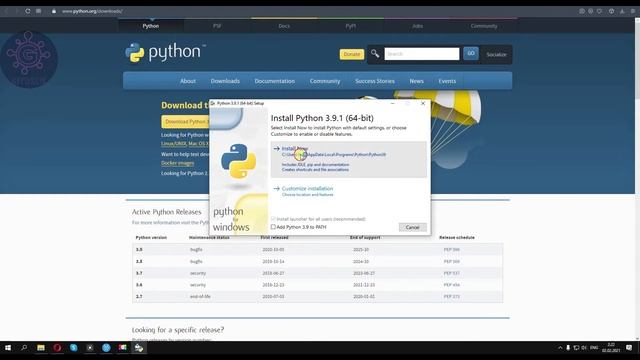Screen dimensions: 640x360
Task: Click the taskbar clock and date
Action: (x=611, y=348)
